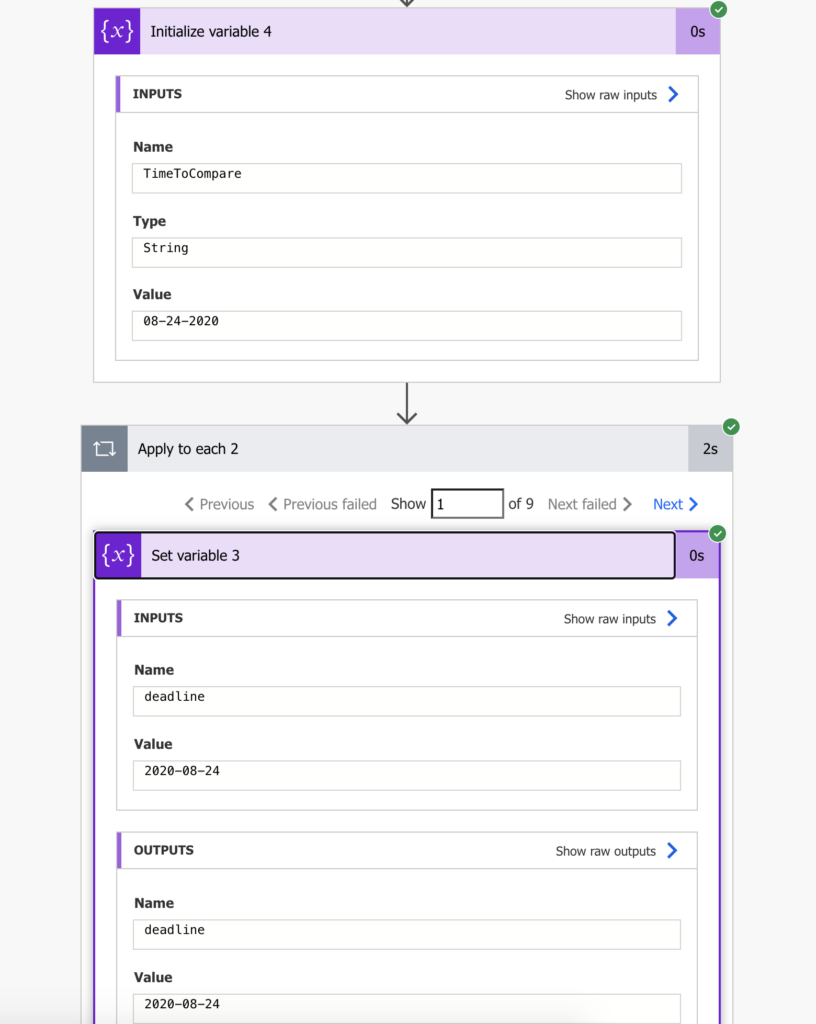
Task: Collapse the Initialize variable 4 action header
Action: [x=407, y=31]
